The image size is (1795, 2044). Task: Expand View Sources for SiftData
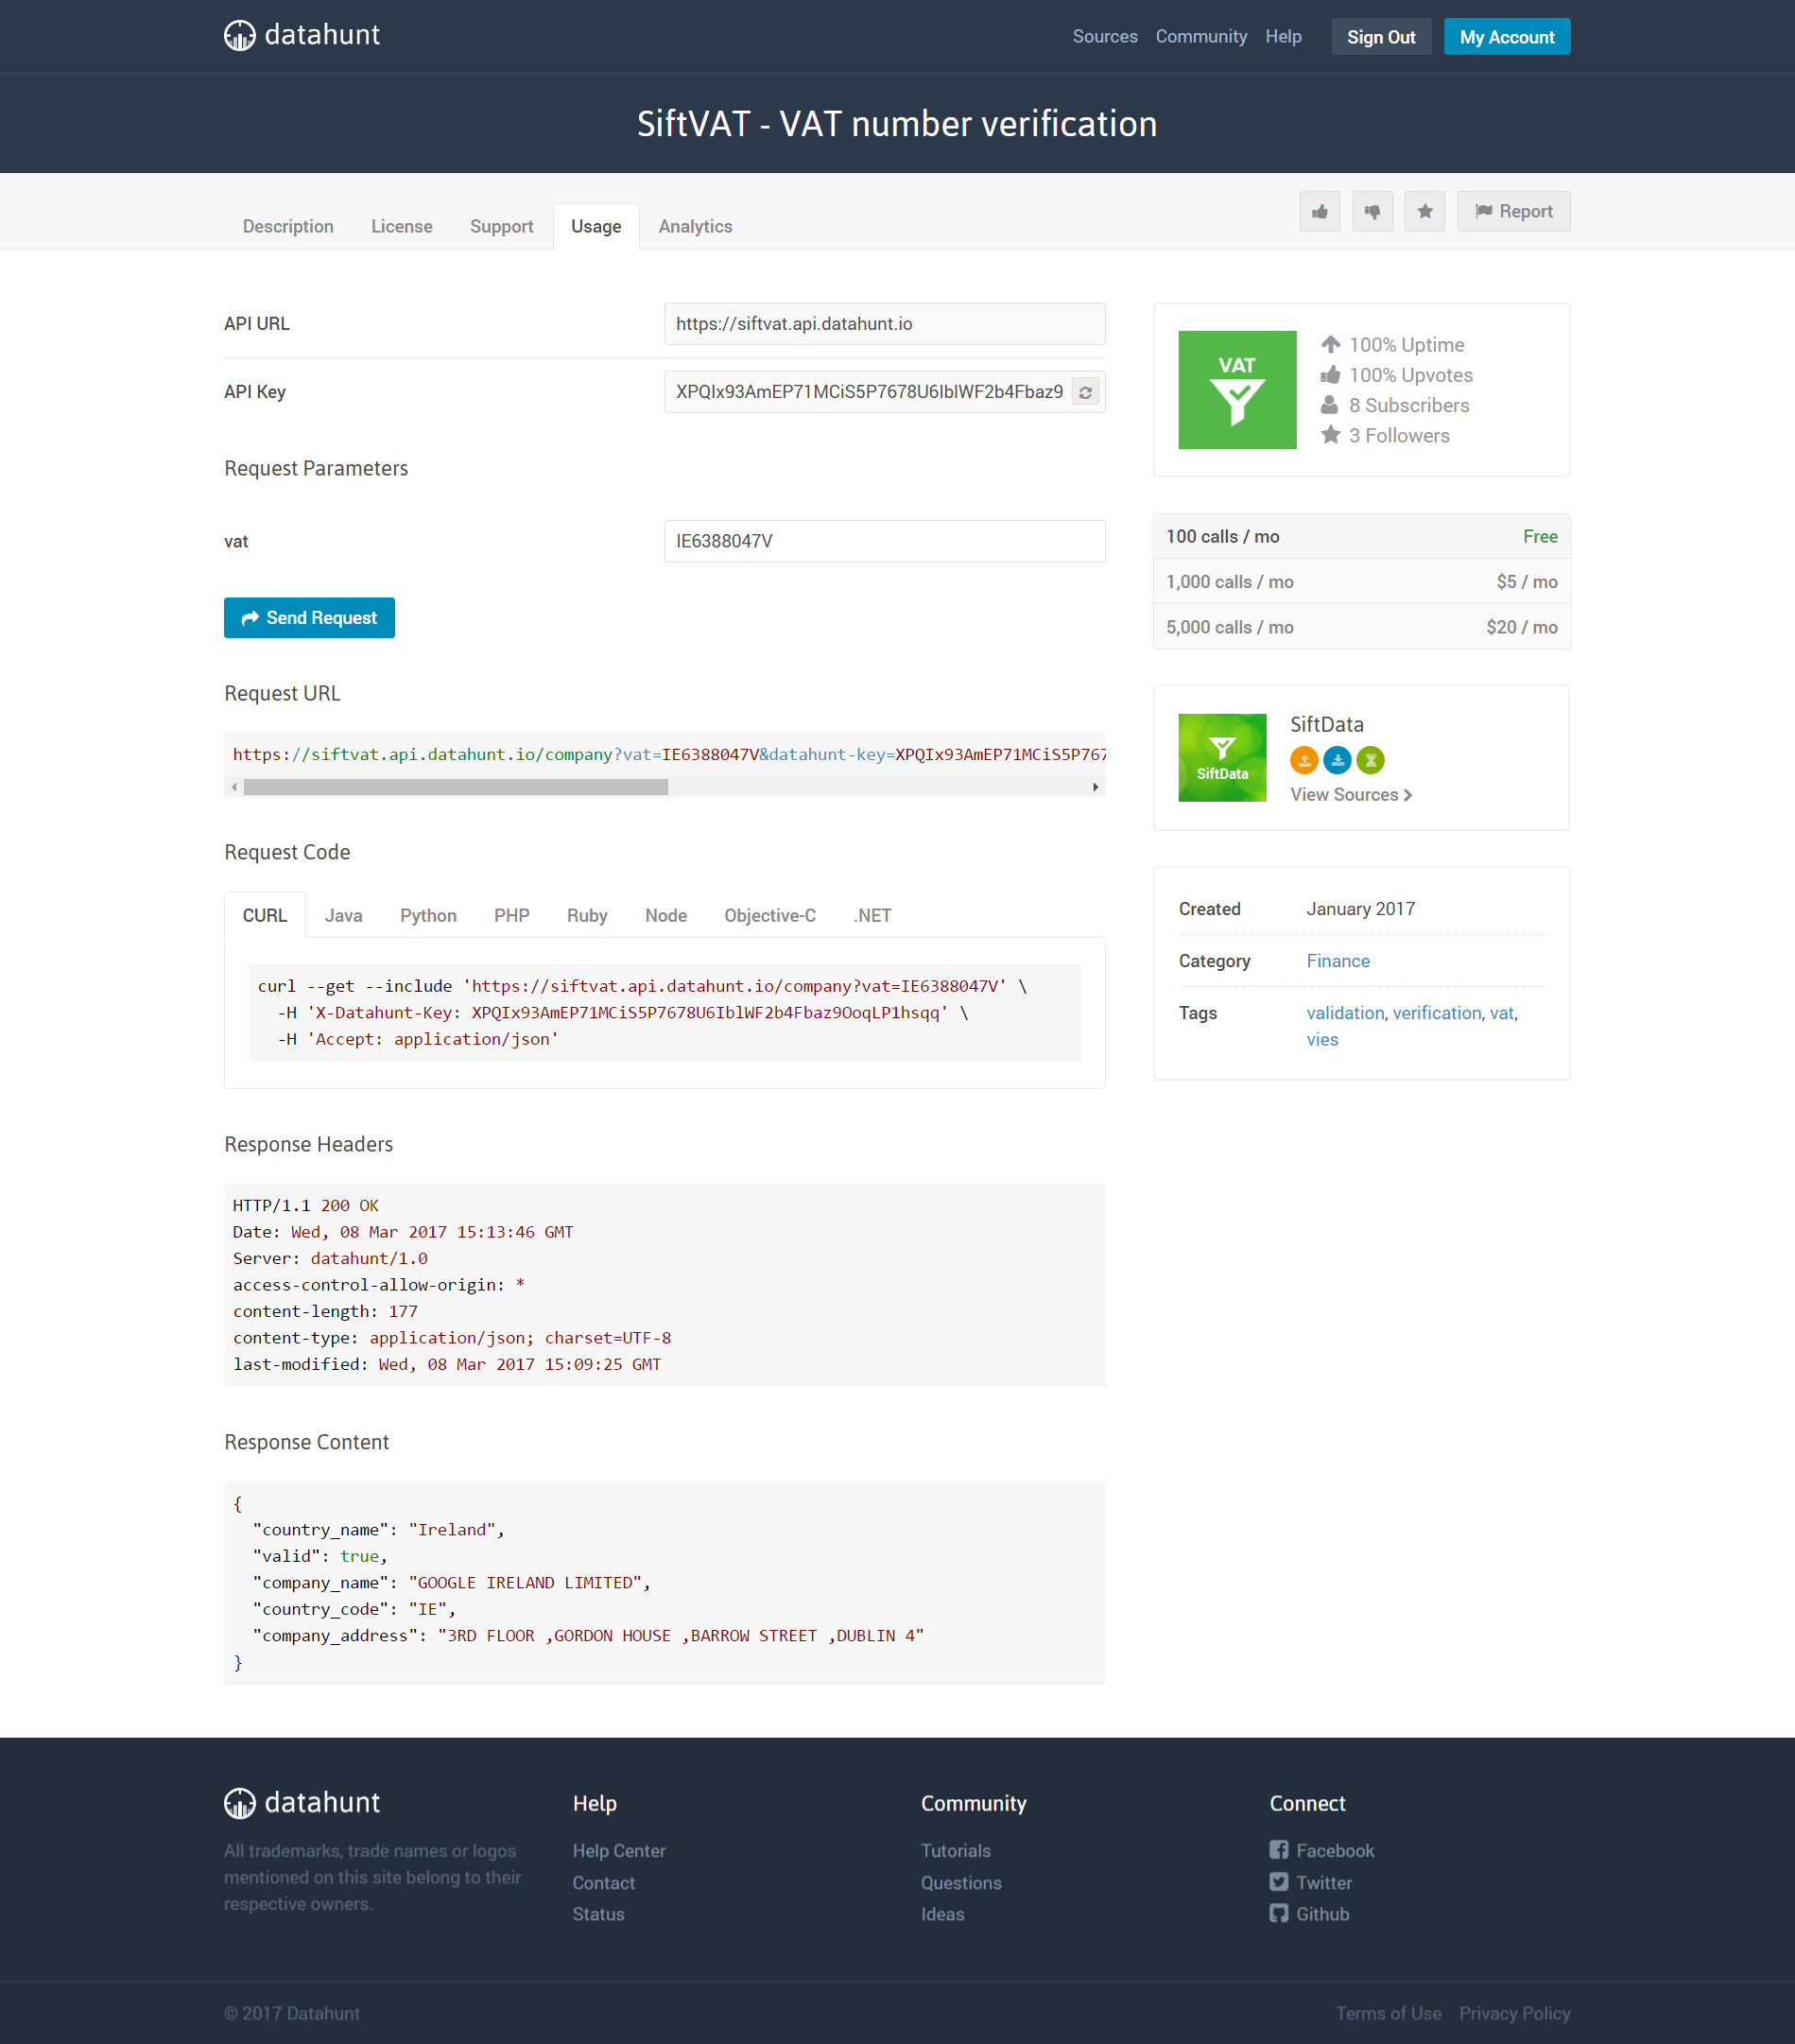click(1349, 794)
